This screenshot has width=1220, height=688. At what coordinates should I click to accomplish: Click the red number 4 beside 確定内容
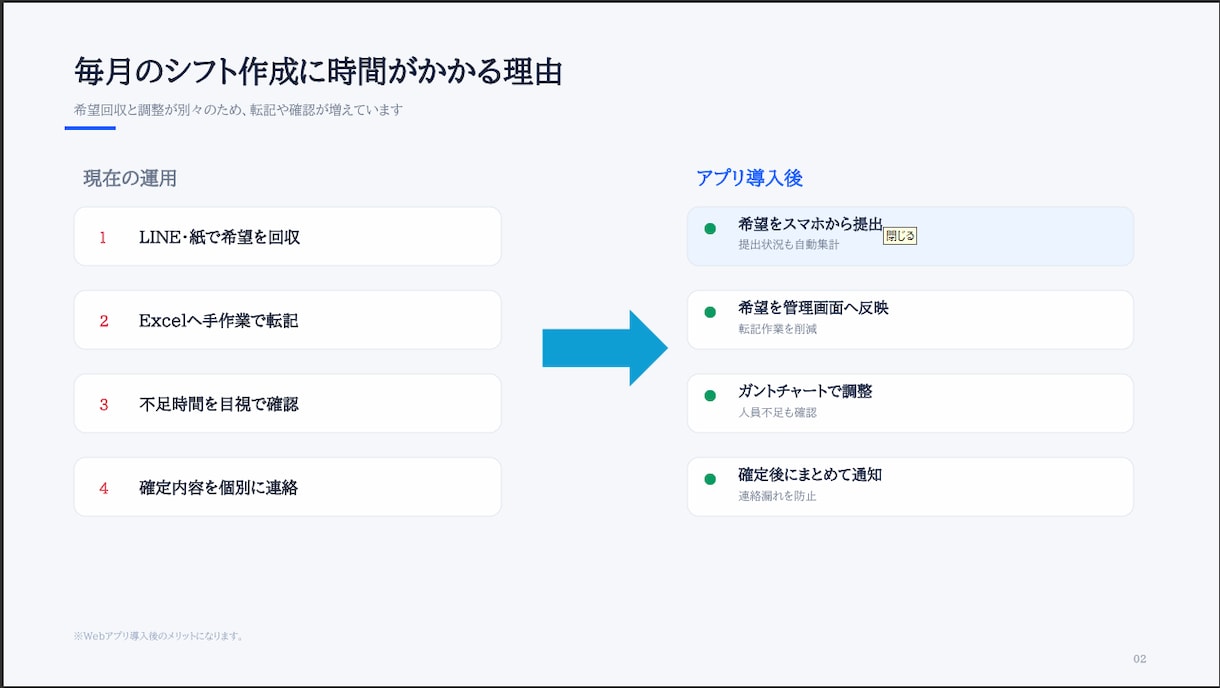pos(103,488)
